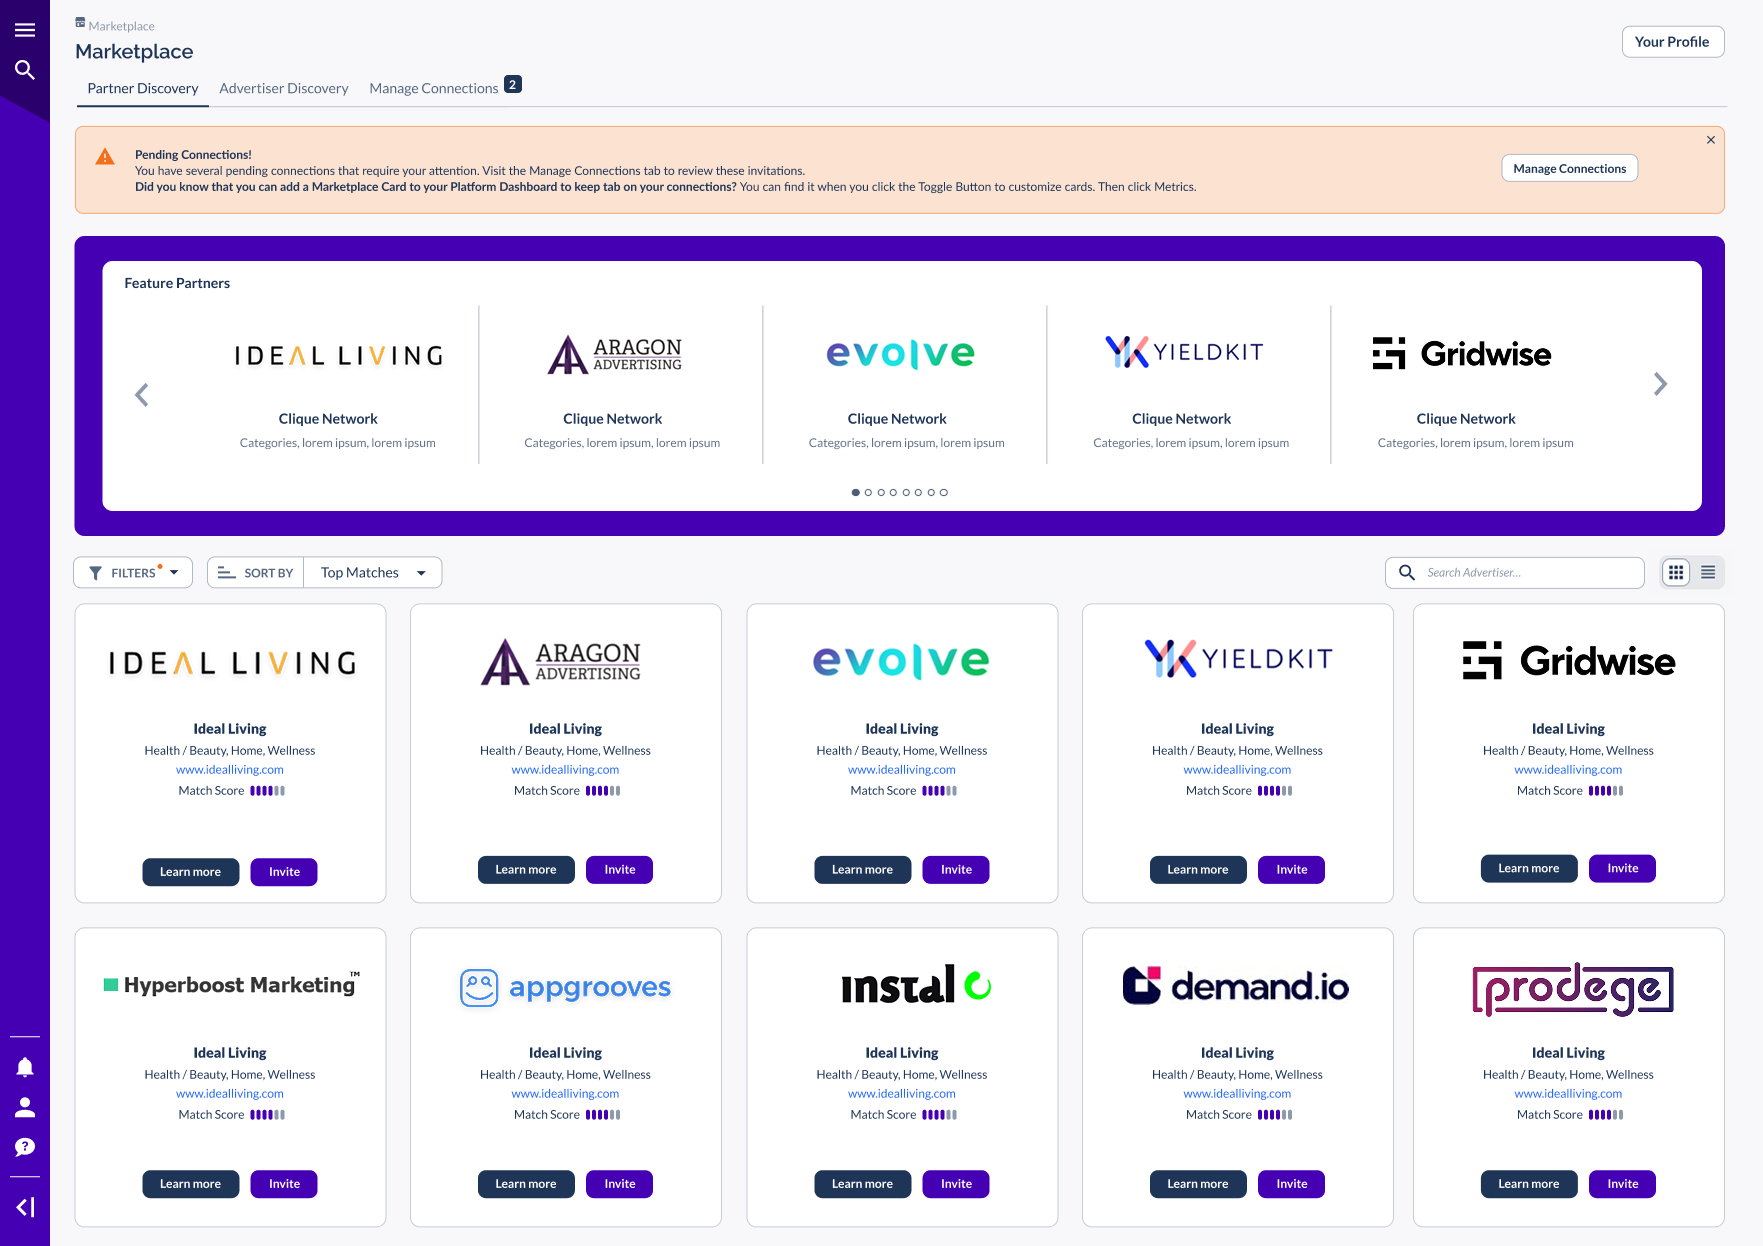Viewport: 1763px width, 1246px height.
Task: Open the YieldKit featured partner logo
Action: (1184, 352)
